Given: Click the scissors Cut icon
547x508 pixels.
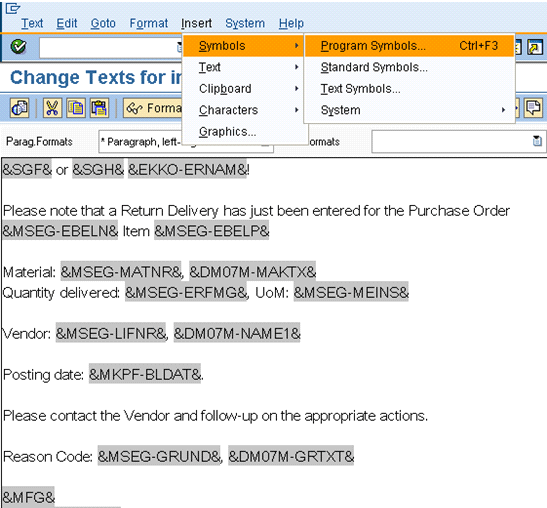Looking at the screenshot, I should 52,108.
